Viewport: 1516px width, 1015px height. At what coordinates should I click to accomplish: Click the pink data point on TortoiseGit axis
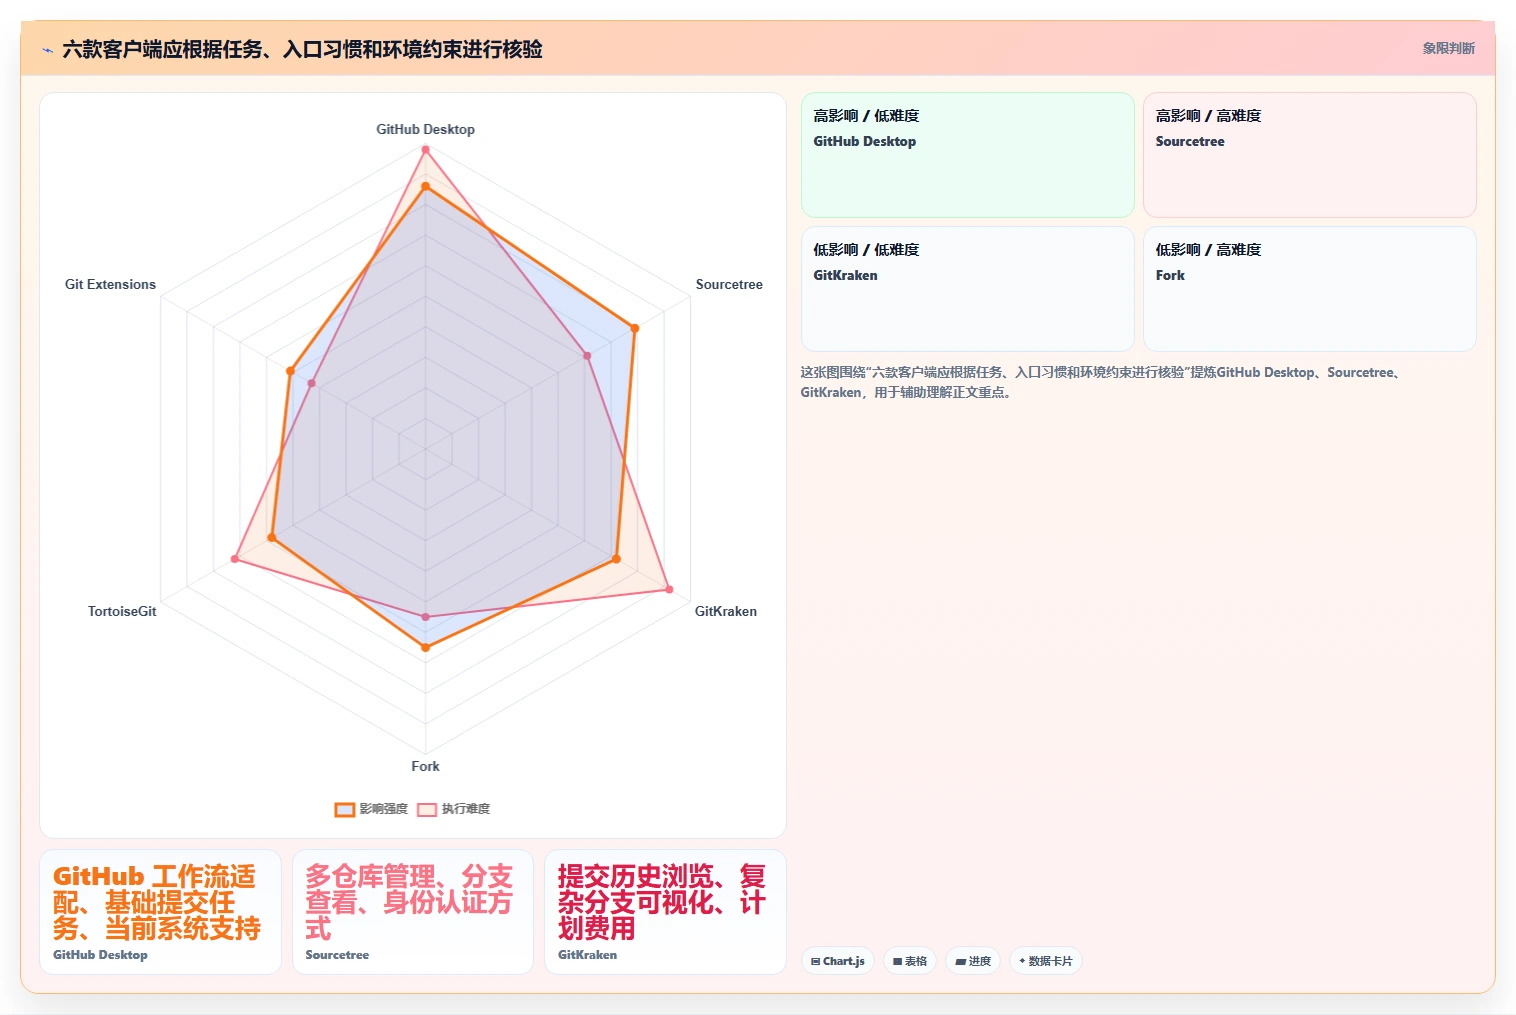pos(235,558)
